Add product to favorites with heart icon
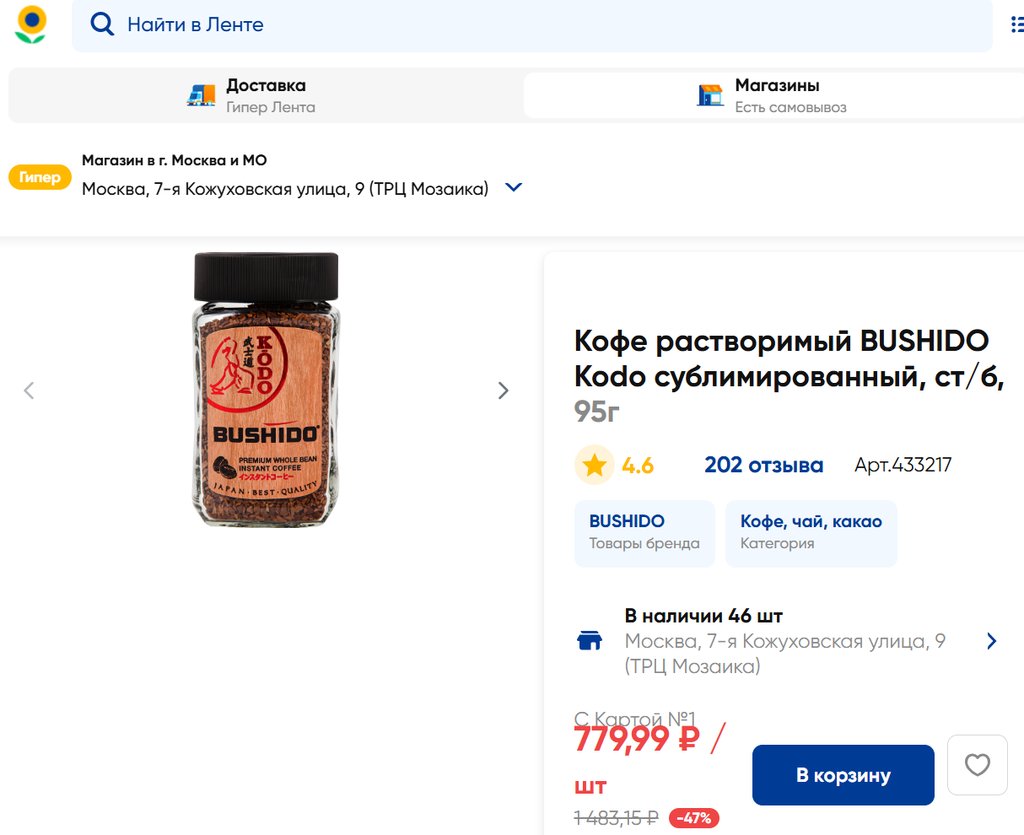1024x835 pixels. [x=977, y=765]
